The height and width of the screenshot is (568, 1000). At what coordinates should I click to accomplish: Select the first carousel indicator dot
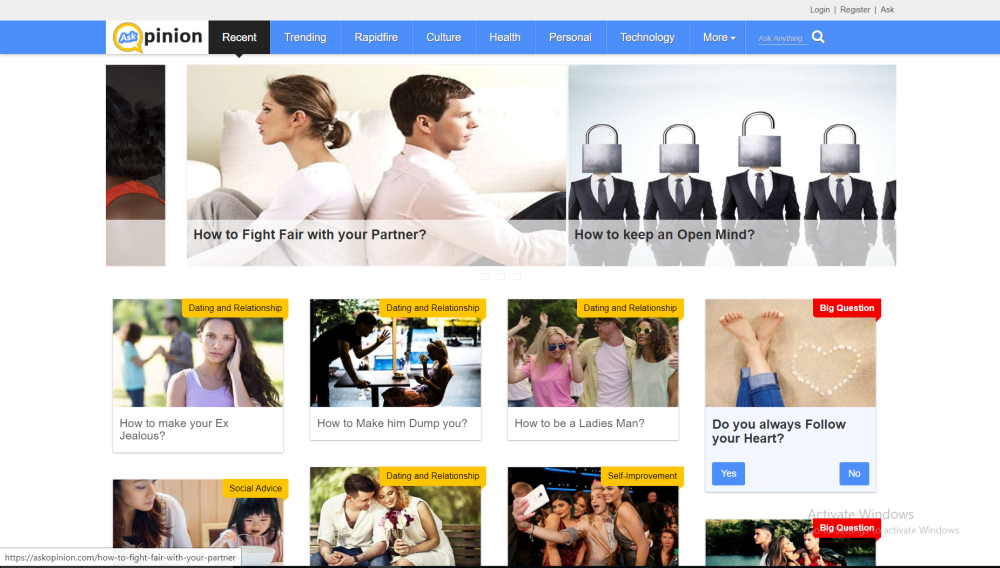[x=485, y=276]
